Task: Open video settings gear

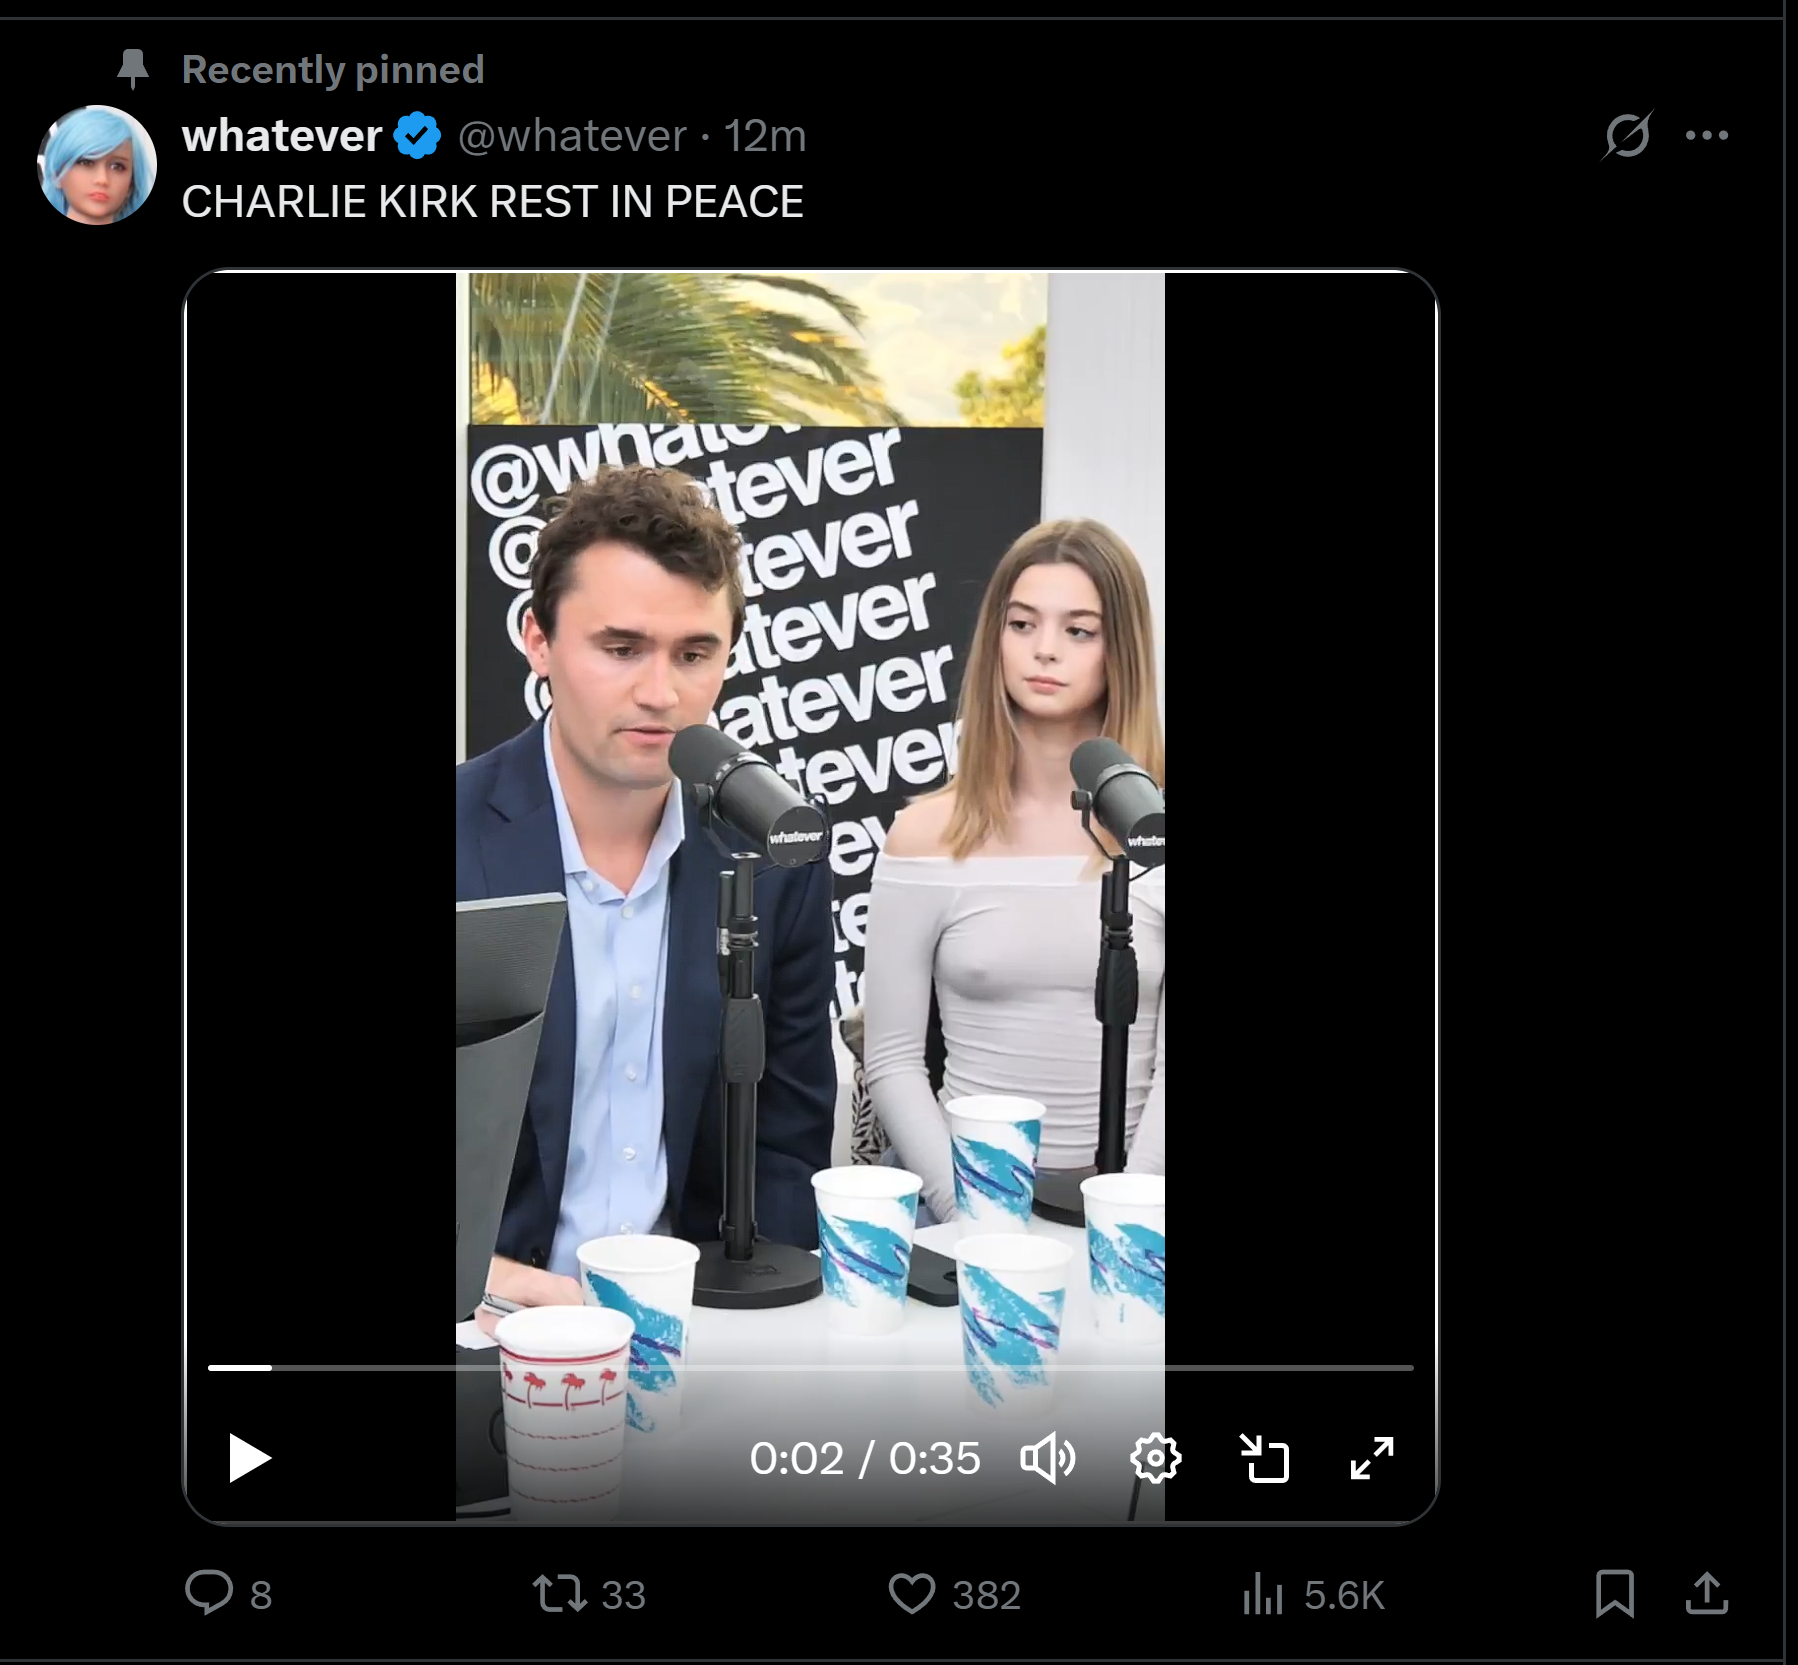Action: tap(1155, 1458)
